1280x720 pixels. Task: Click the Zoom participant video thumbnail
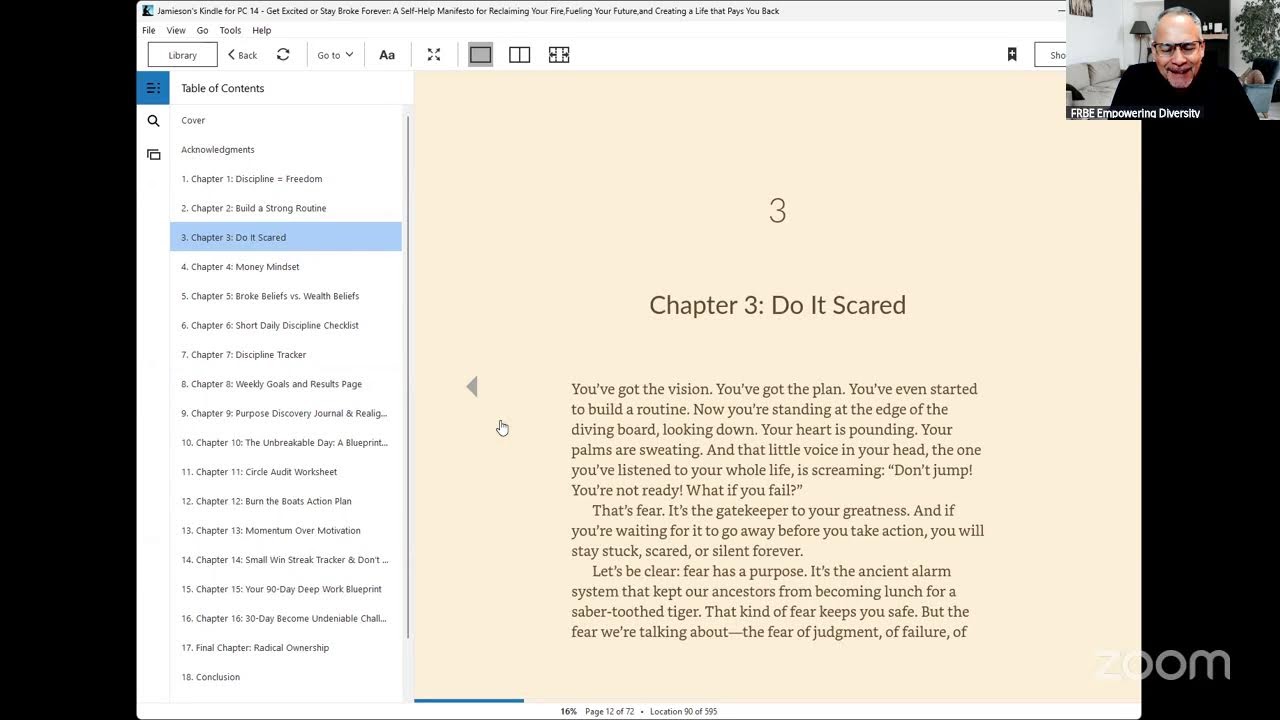point(1172,60)
